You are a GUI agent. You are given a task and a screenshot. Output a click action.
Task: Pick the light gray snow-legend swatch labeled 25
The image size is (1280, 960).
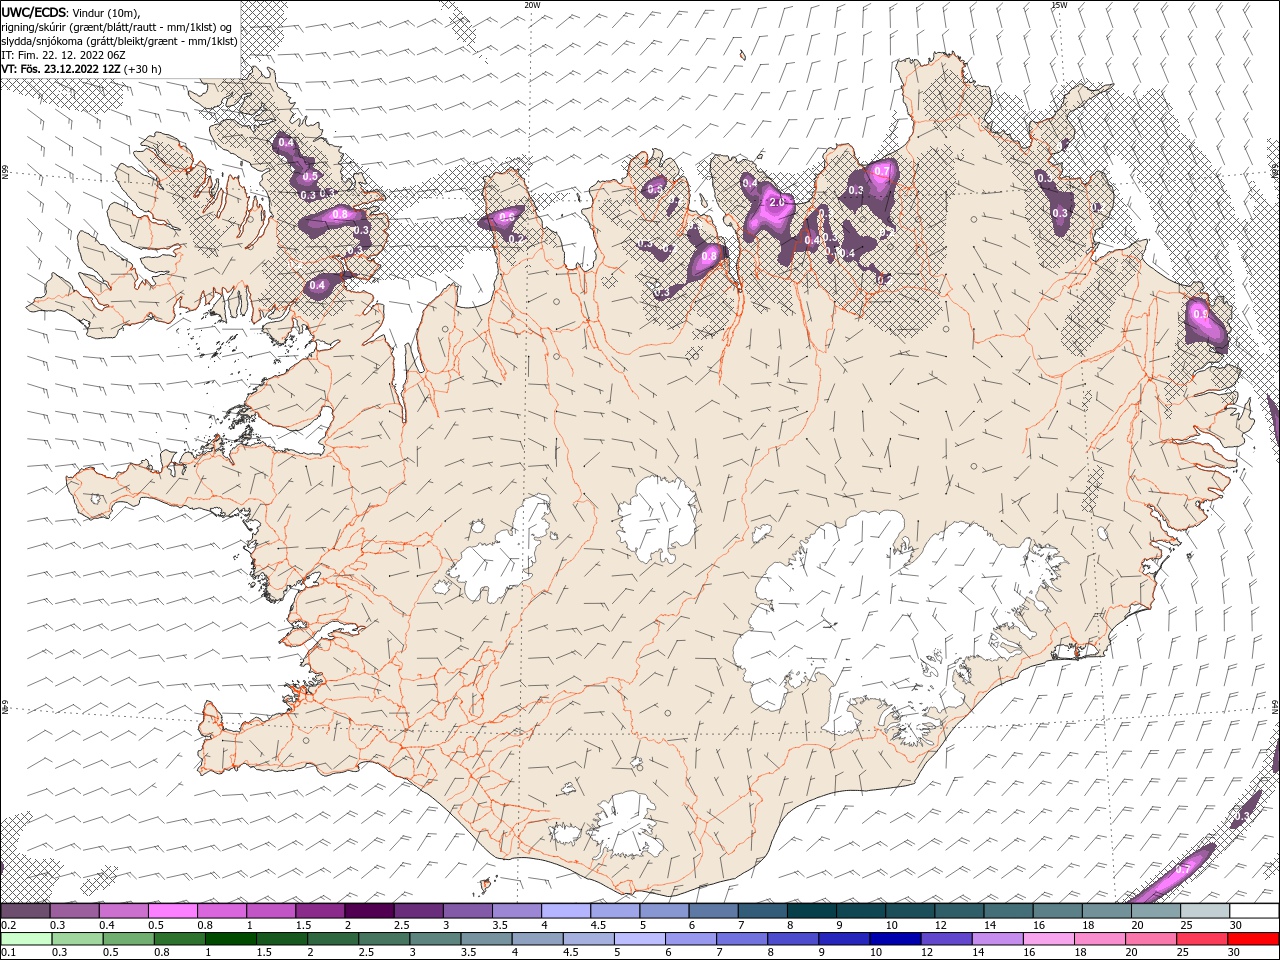tap(1205, 911)
